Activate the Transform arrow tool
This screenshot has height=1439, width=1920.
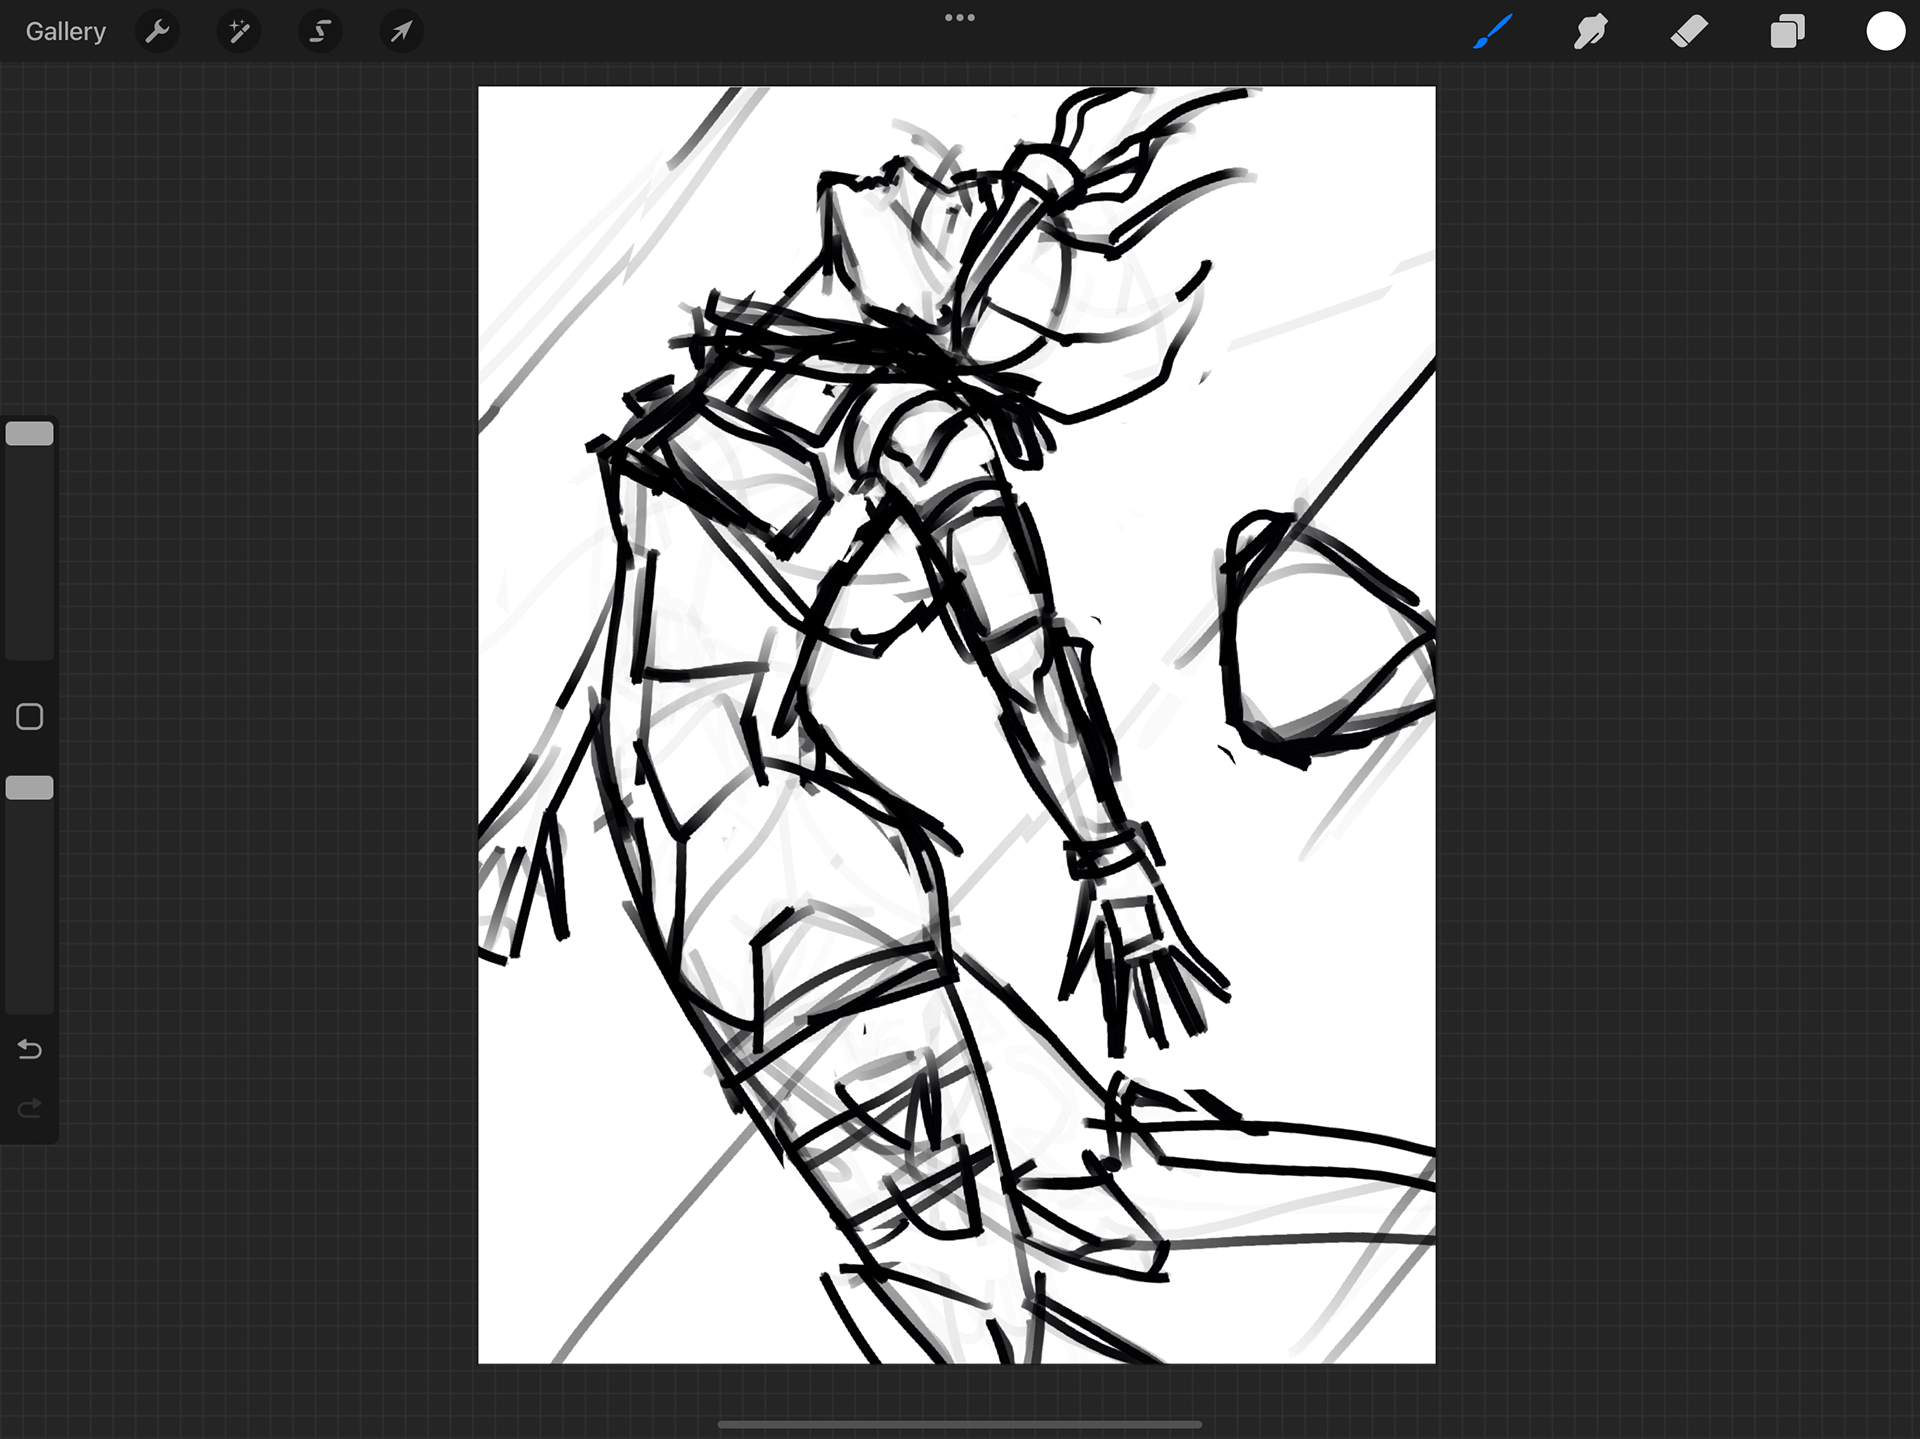tap(401, 32)
